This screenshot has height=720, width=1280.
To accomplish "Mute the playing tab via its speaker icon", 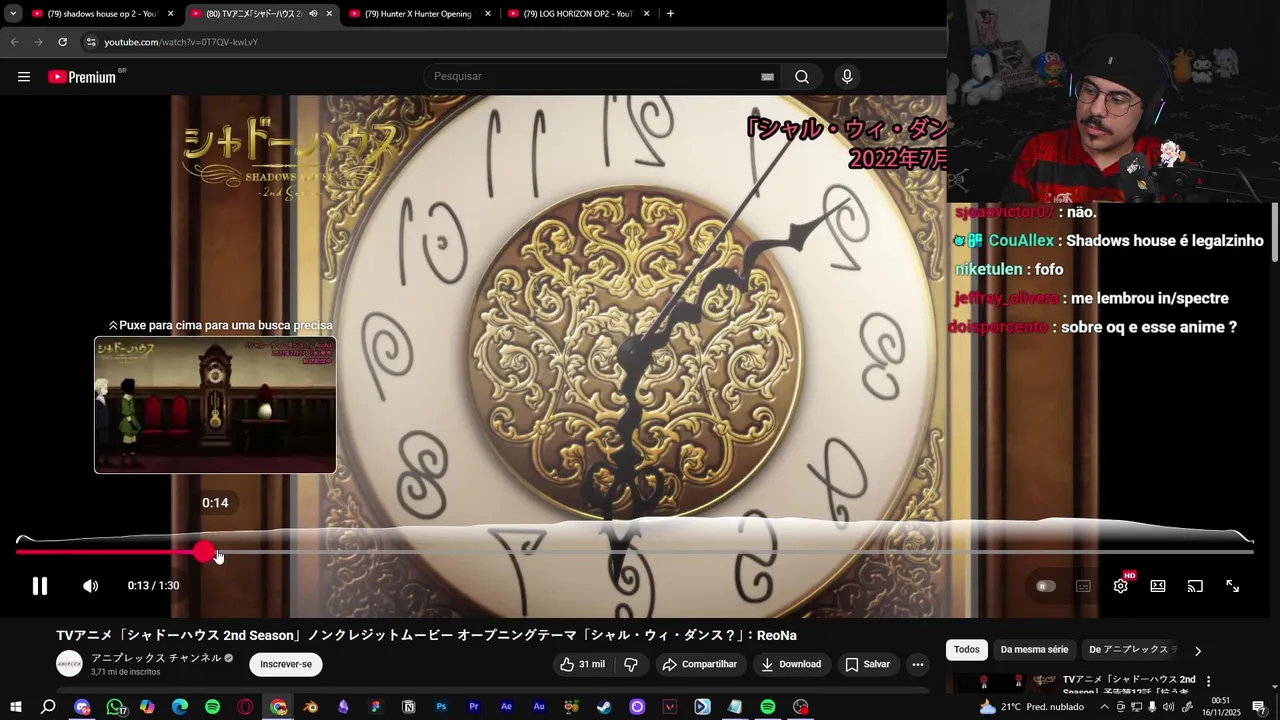I will pos(313,14).
